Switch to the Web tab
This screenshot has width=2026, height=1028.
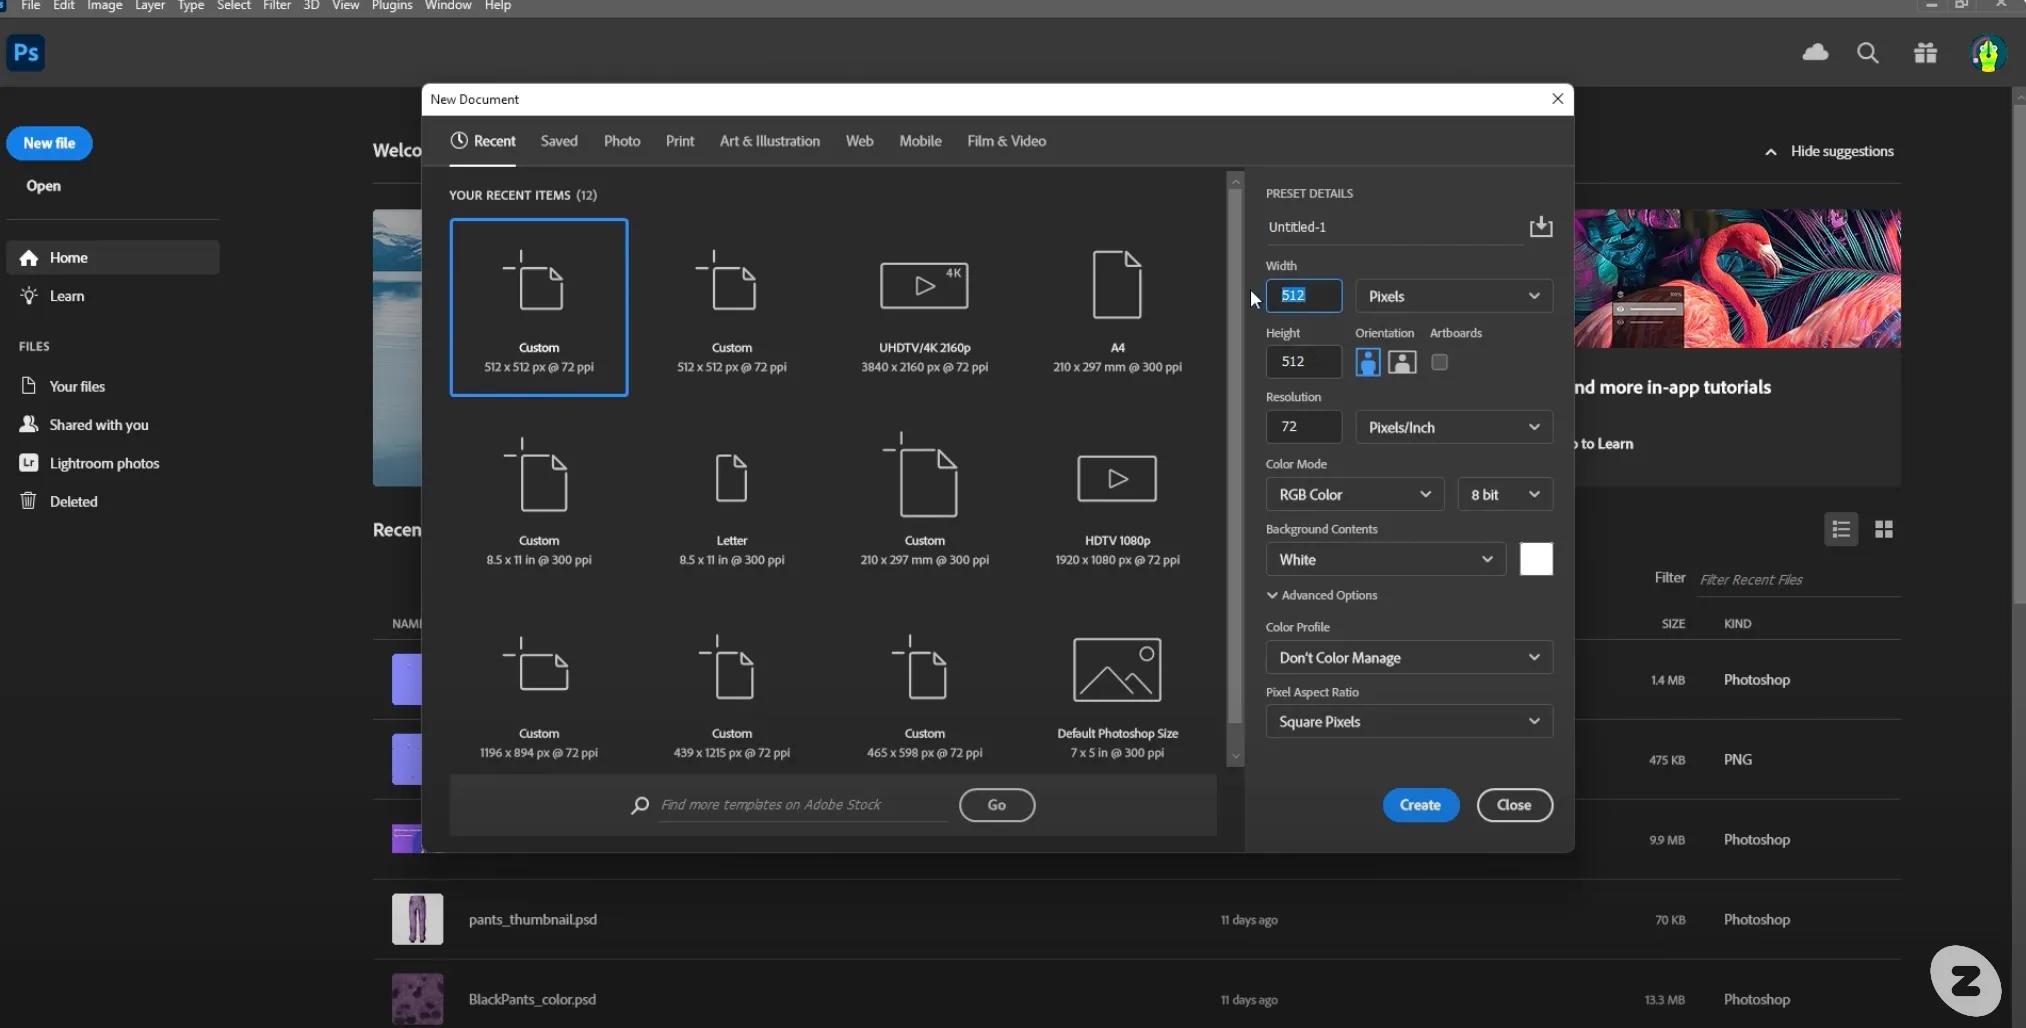[859, 141]
